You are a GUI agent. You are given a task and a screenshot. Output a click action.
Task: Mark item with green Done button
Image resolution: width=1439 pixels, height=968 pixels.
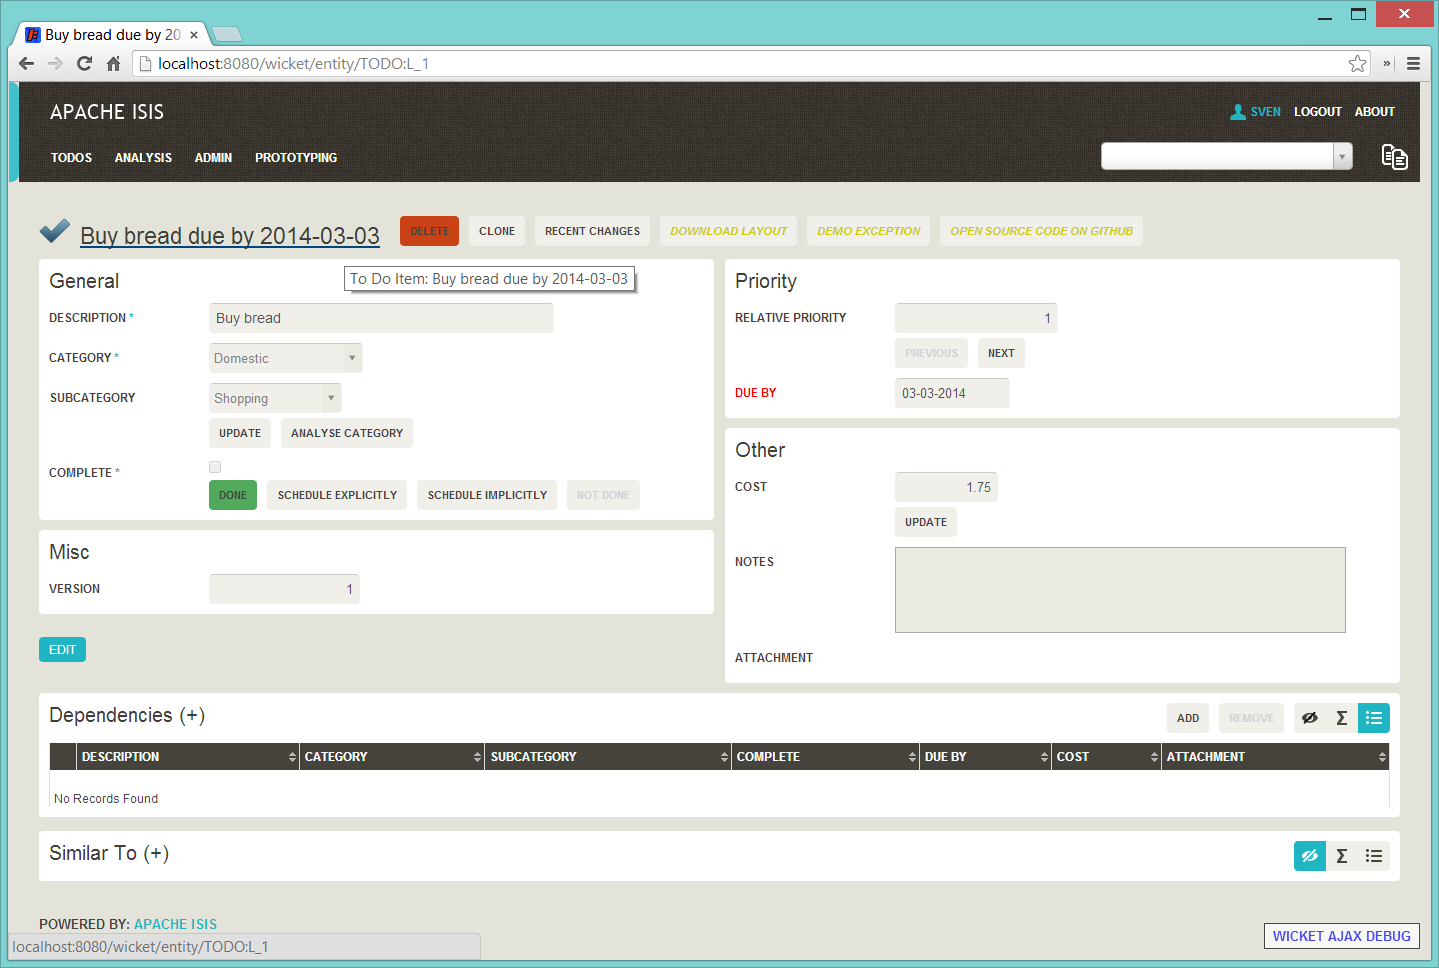[x=232, y=495]
